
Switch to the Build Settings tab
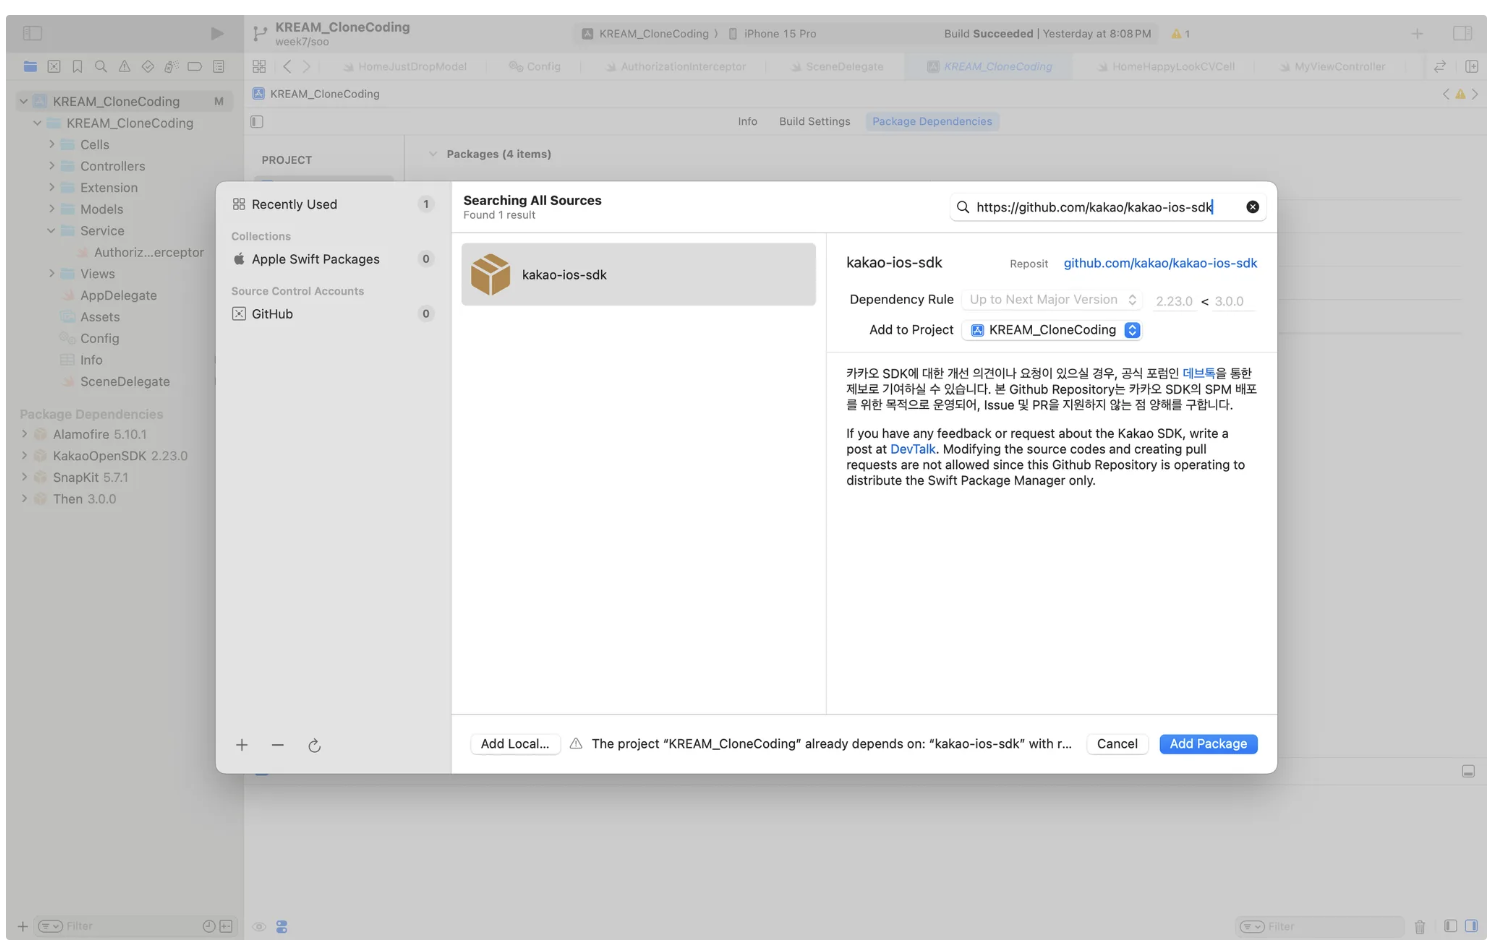[x=814, y=121]
